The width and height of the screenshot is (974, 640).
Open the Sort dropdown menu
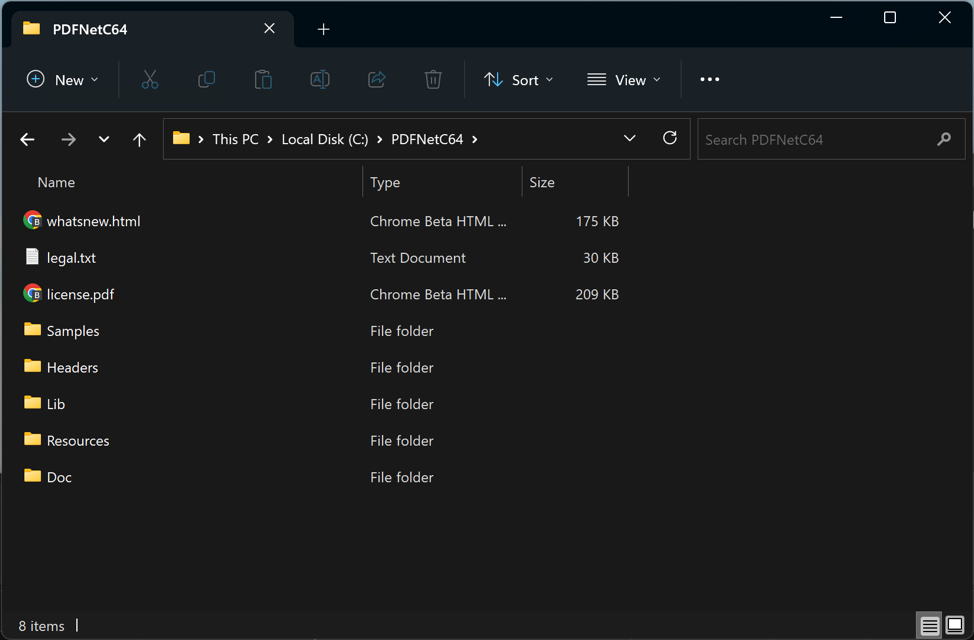(x=519, y=80)
